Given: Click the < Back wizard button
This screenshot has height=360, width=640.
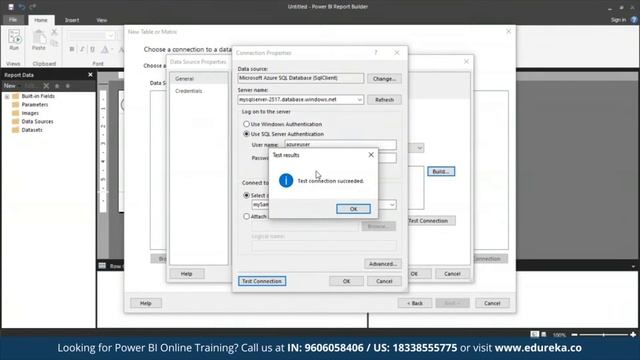Looking at the screenshot, I should click(415, 303).
